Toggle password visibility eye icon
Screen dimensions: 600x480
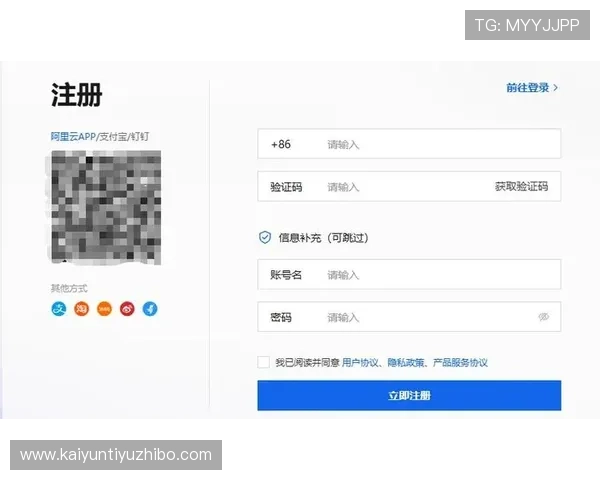(x=543, y=317)
